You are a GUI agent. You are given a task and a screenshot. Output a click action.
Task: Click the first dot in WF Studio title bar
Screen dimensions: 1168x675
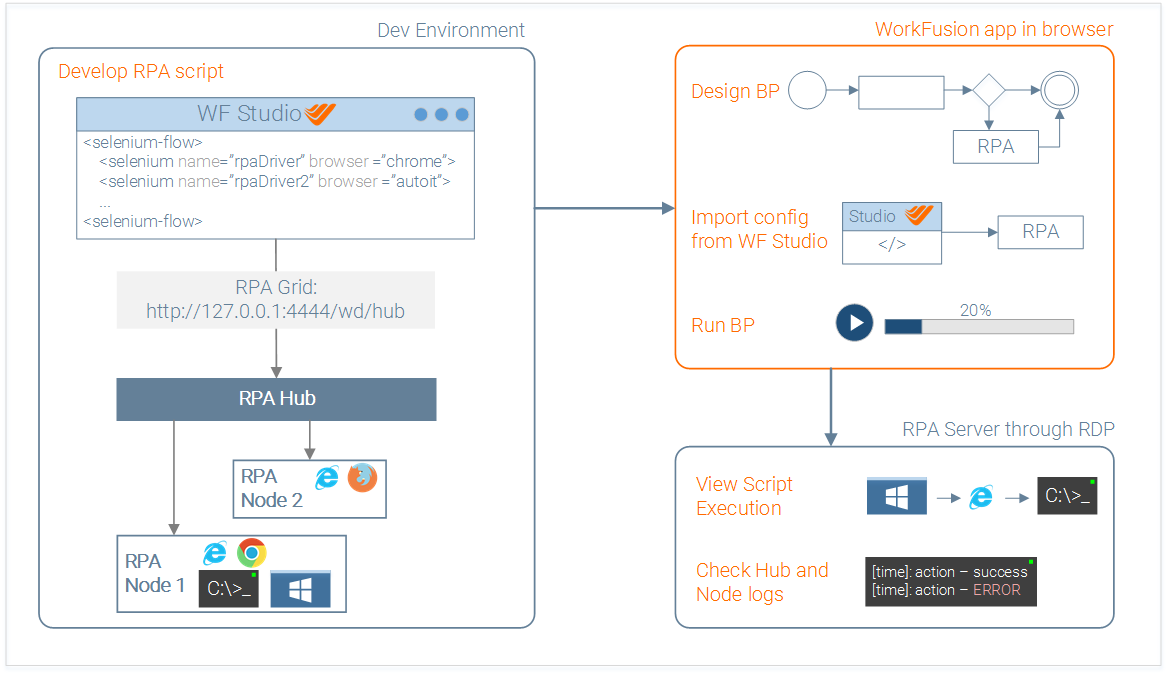click(x=421, y=114)
